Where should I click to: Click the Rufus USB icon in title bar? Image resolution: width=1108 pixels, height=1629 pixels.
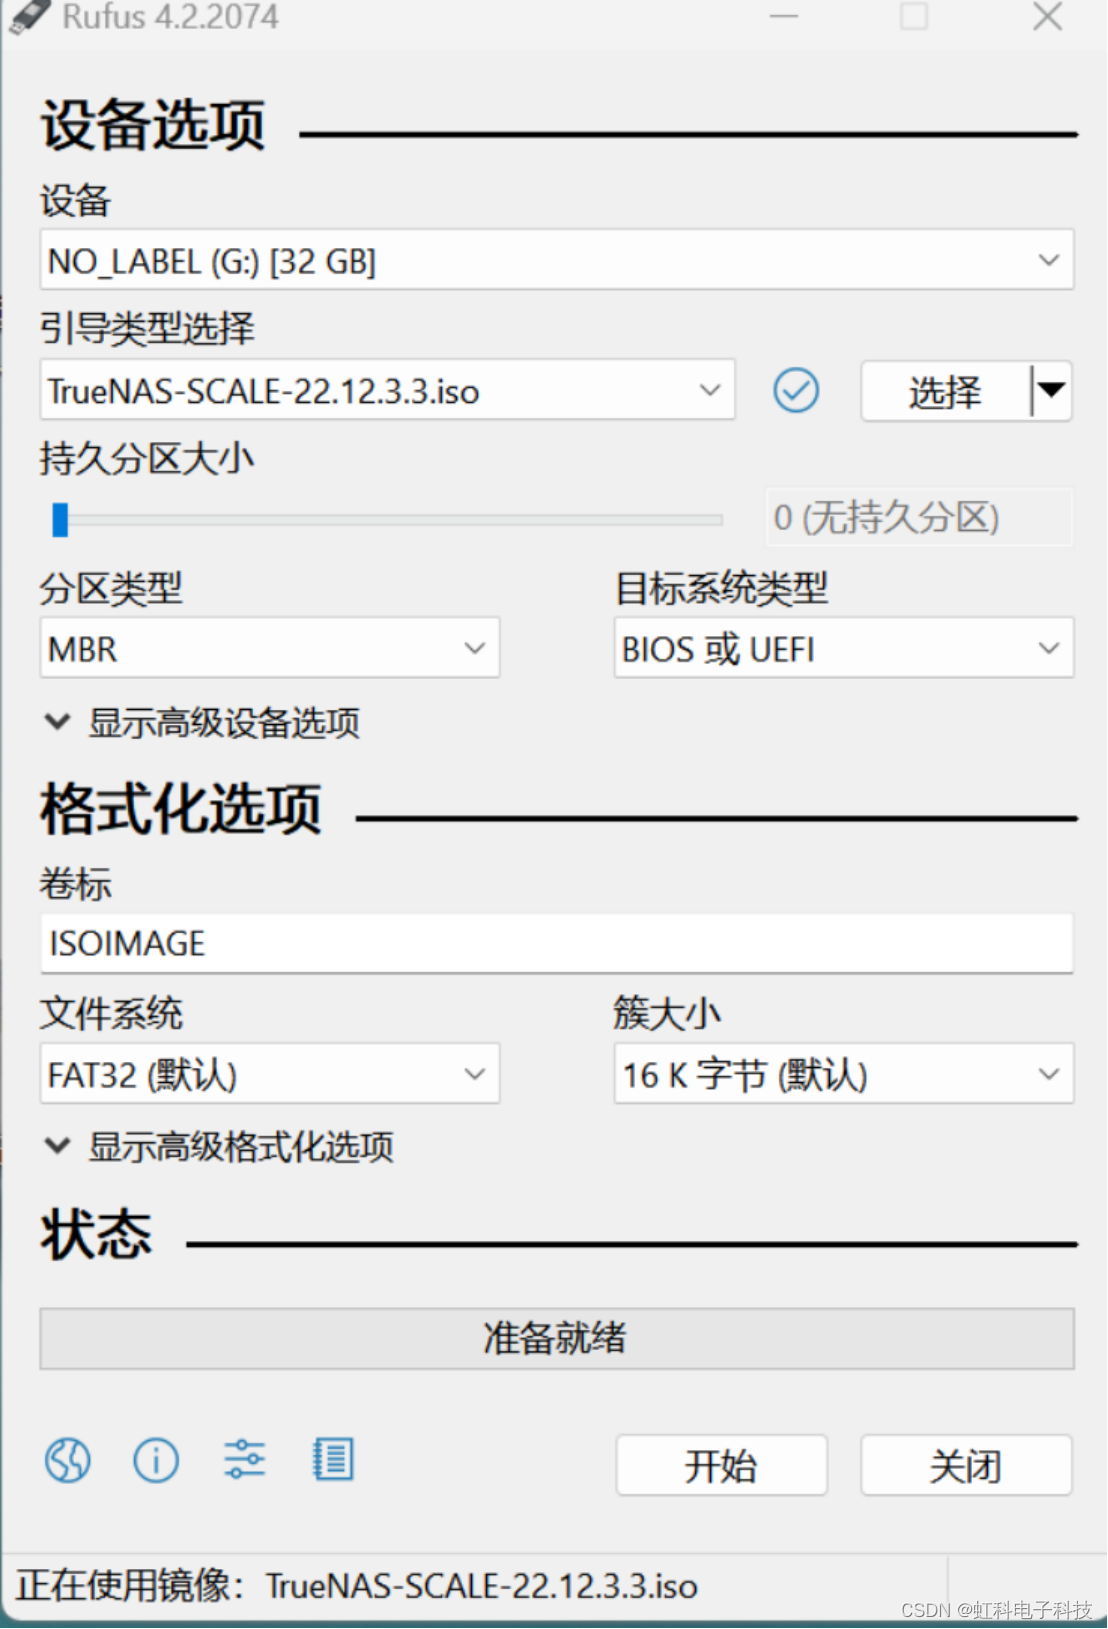click(x=28, y=17)
